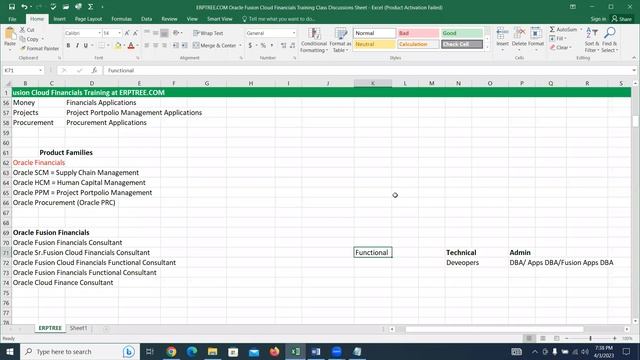Image resolution: width=640 pixels, height=360 pixels.
Task: Apply the Neutral cell style
Action: tap(374, 44)
